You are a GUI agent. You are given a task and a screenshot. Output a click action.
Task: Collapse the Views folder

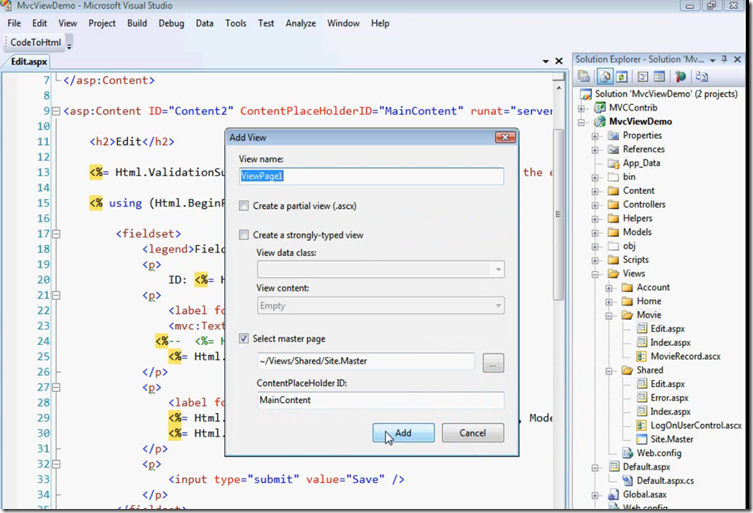[x=595, y=274]
